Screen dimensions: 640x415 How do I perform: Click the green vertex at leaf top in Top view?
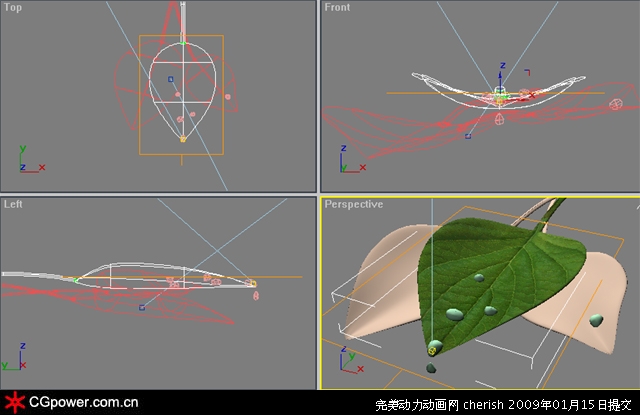(x=185, y=43)
